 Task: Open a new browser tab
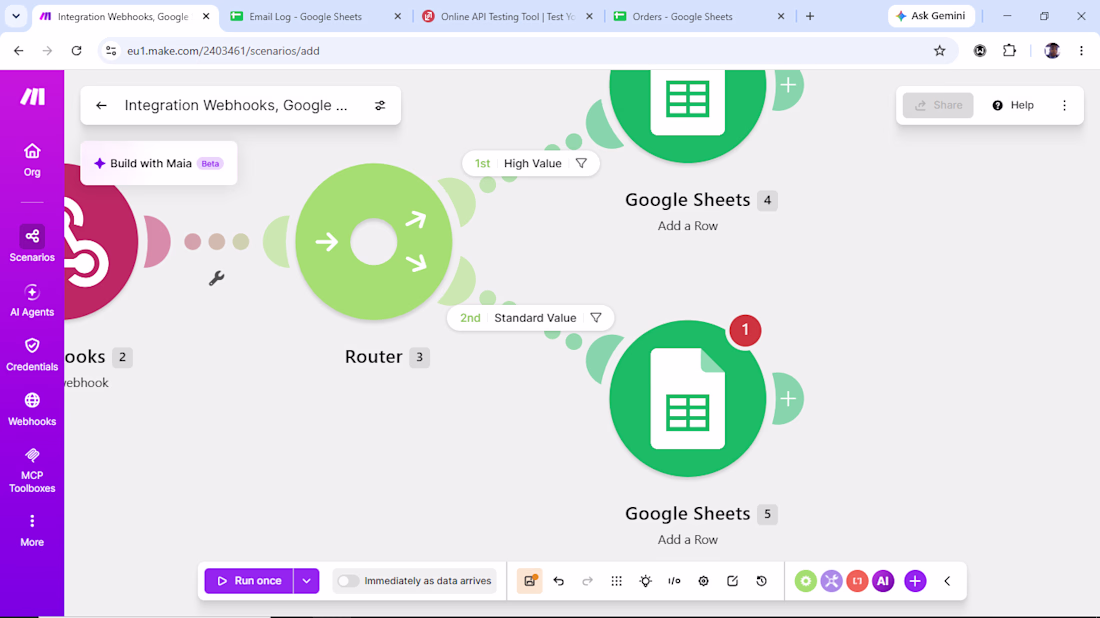click(810, 16)
